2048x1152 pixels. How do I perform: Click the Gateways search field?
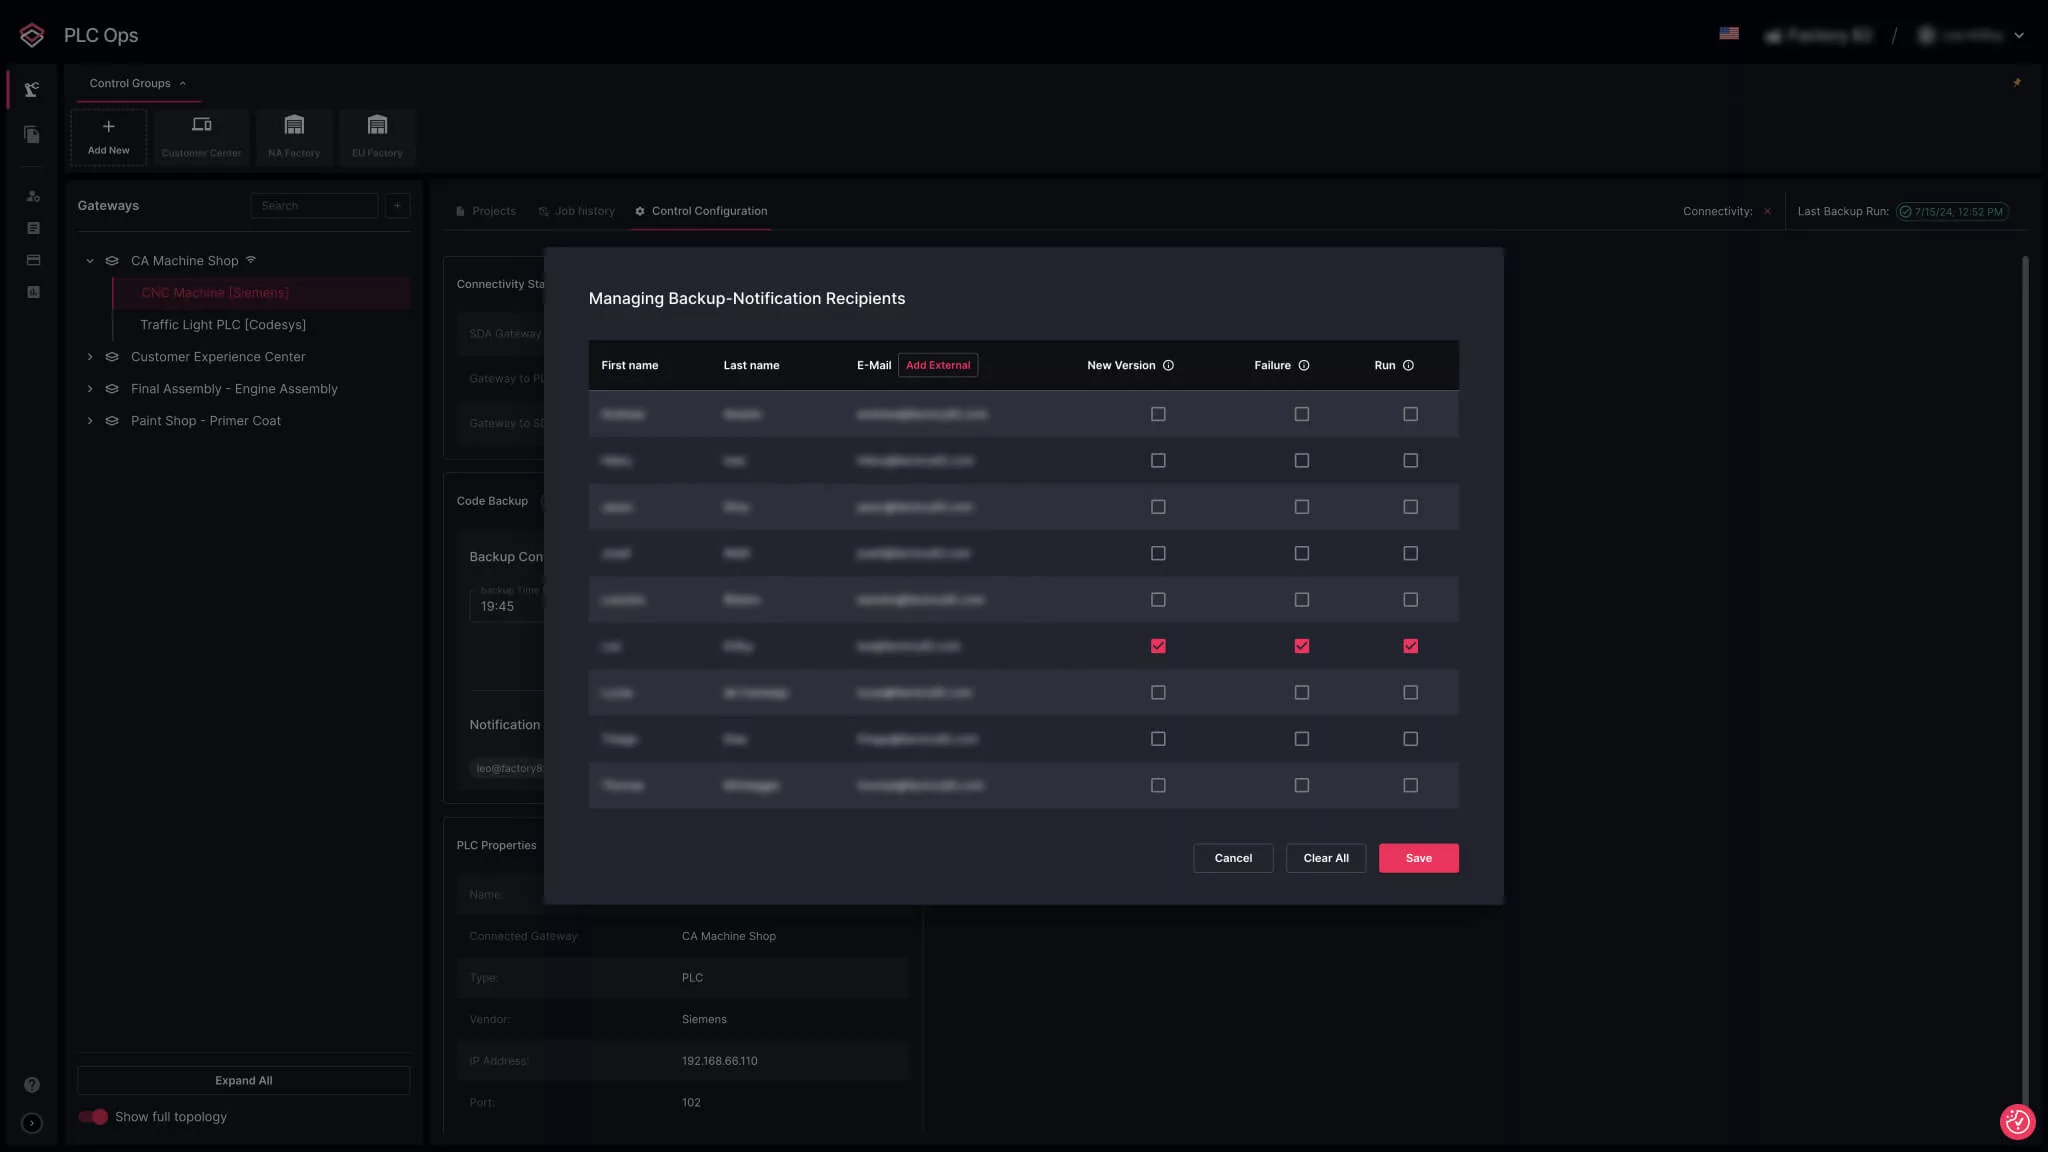pyautogui.click(x=314, y=206)
